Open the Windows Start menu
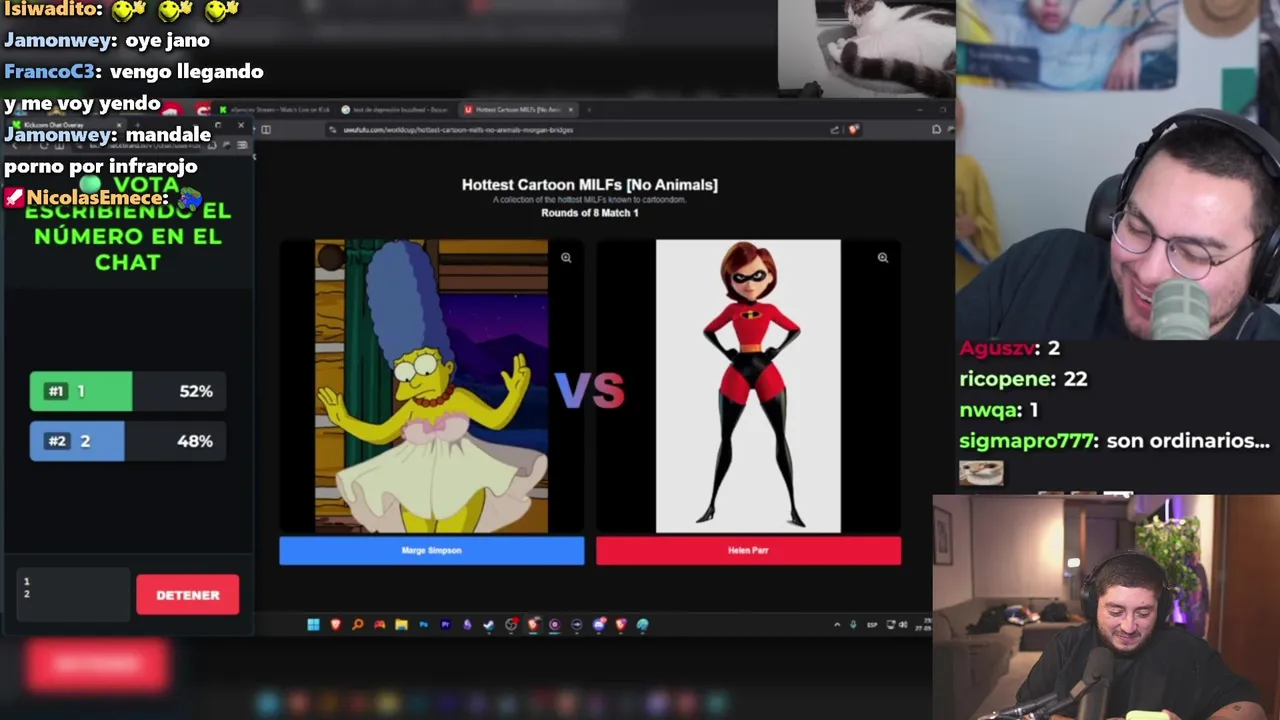Viewport: 1280px width, 720px height. pyautogui.click(x=313, y=624)
